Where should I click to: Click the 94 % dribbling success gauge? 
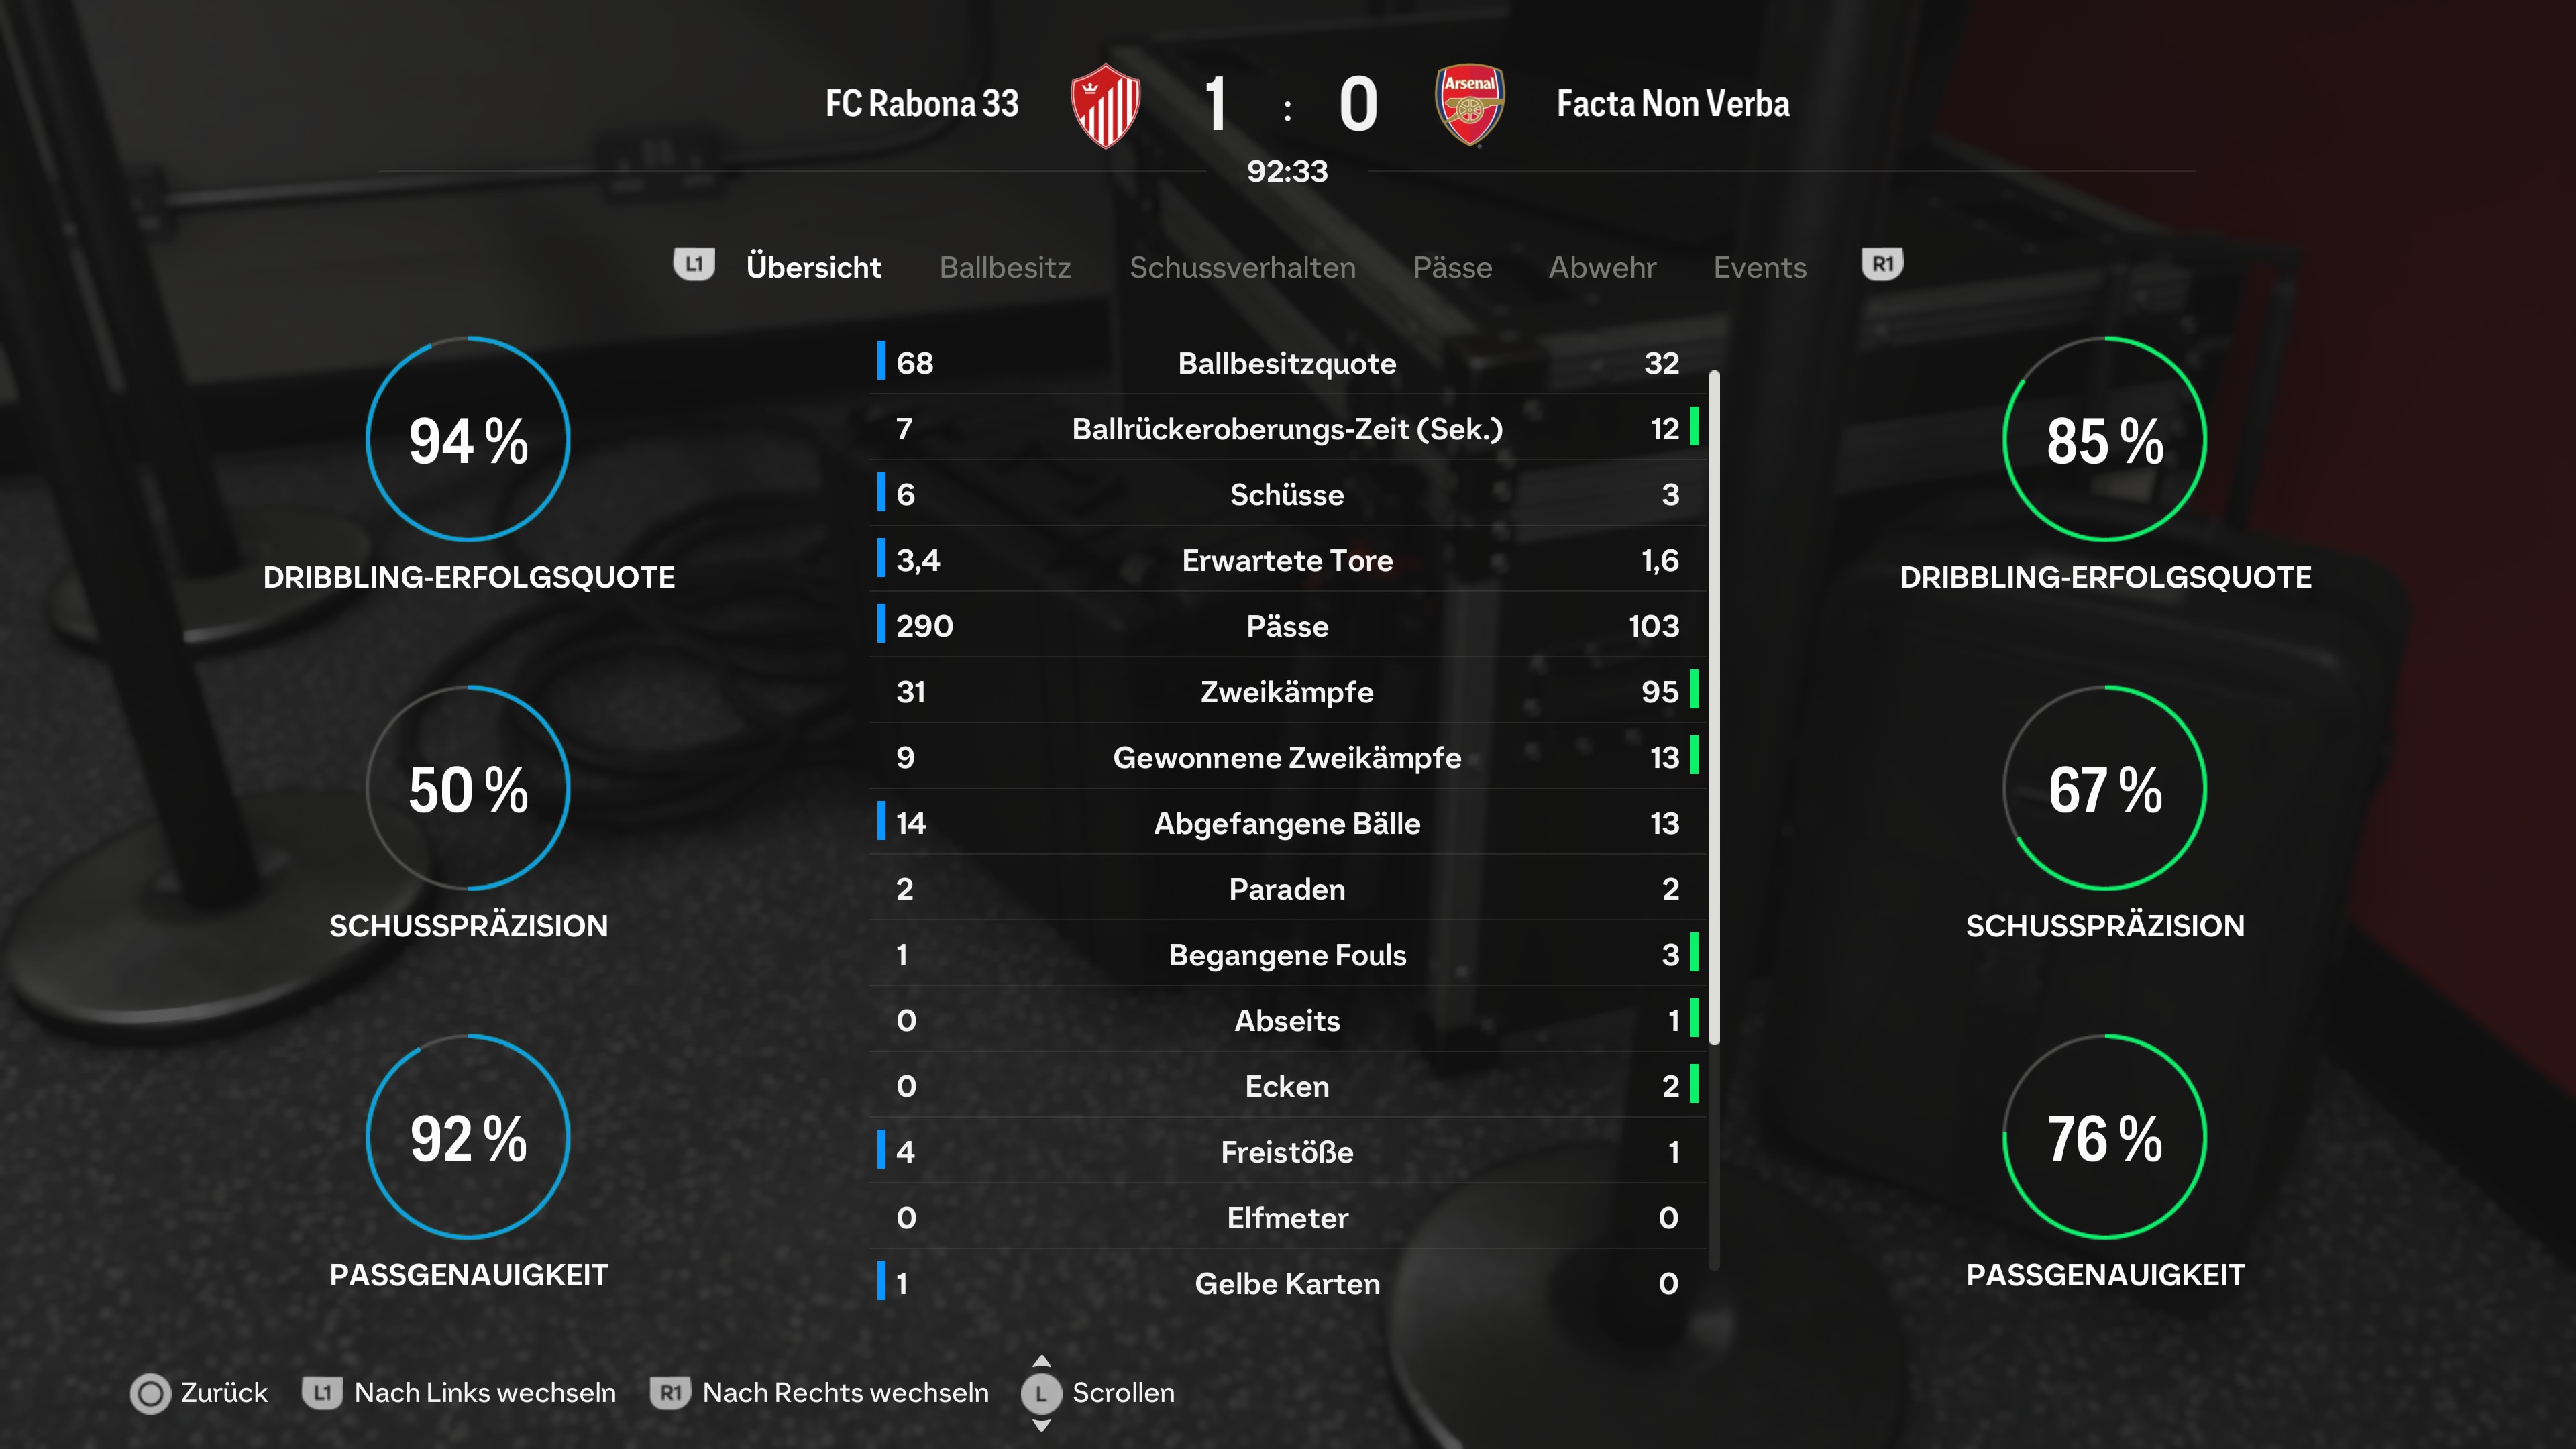[468, 440]
